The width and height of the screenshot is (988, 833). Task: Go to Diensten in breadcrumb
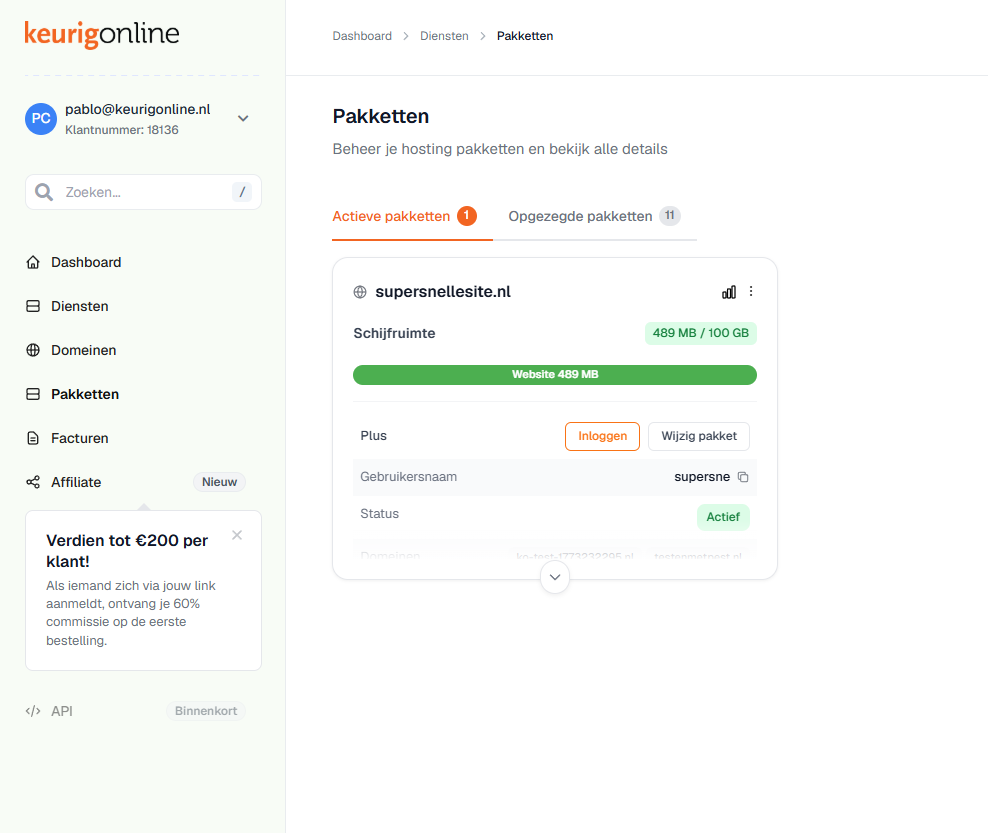point(444,36)
